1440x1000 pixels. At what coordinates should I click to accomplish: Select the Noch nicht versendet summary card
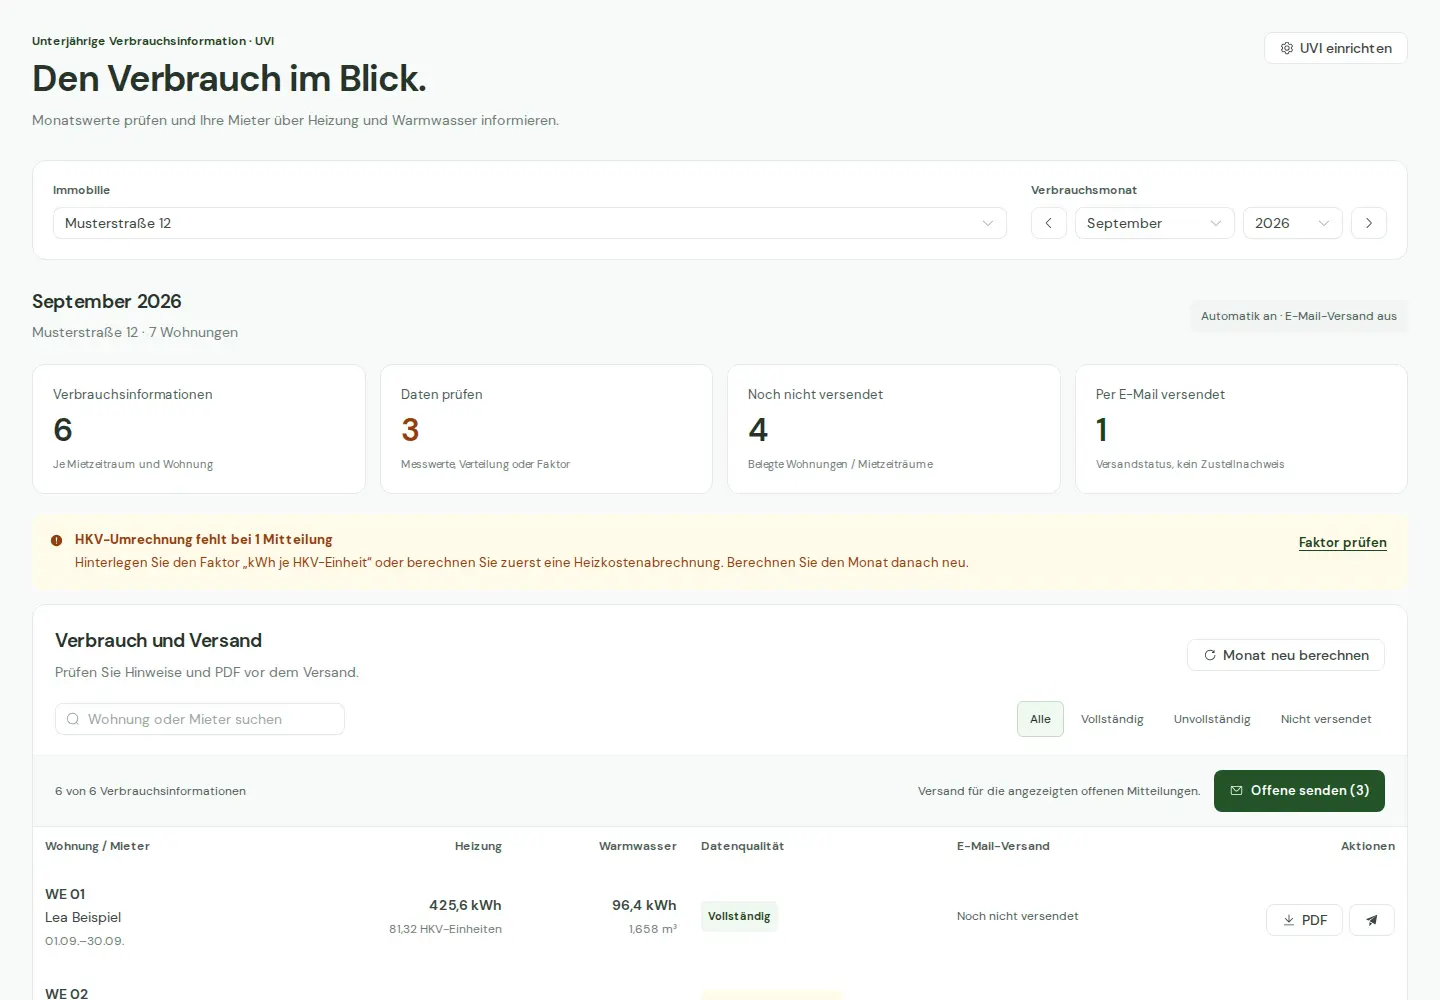[x=894, y=429]
